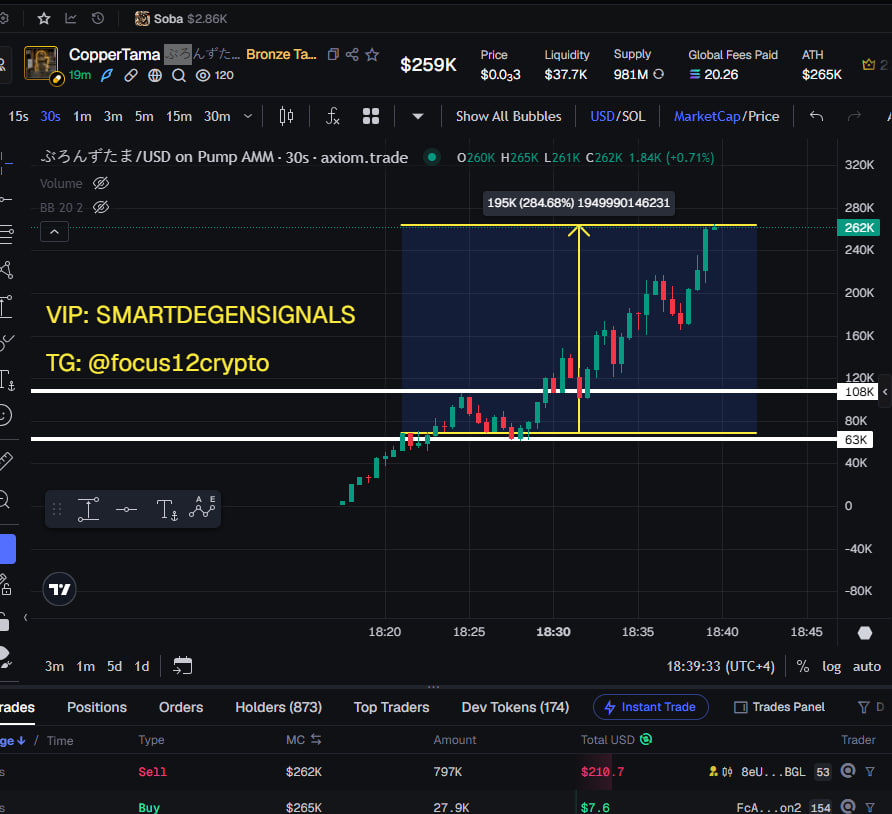Select the 1m range at chart bottom

[x=85, y=667]
